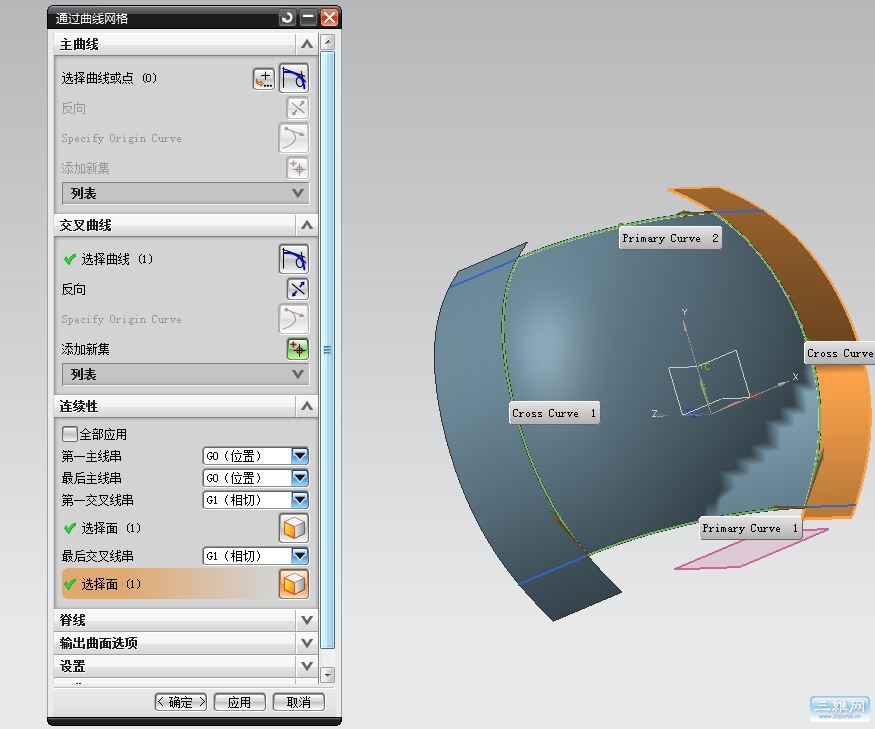This screenshot has width=875, height=729.
Task: Click the dialog reset arrow icon in title bar
Action: click(287, 18)
